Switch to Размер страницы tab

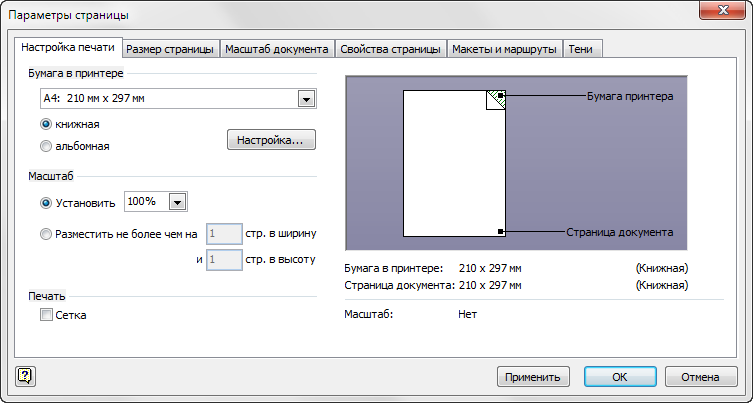tap(171, 48)
